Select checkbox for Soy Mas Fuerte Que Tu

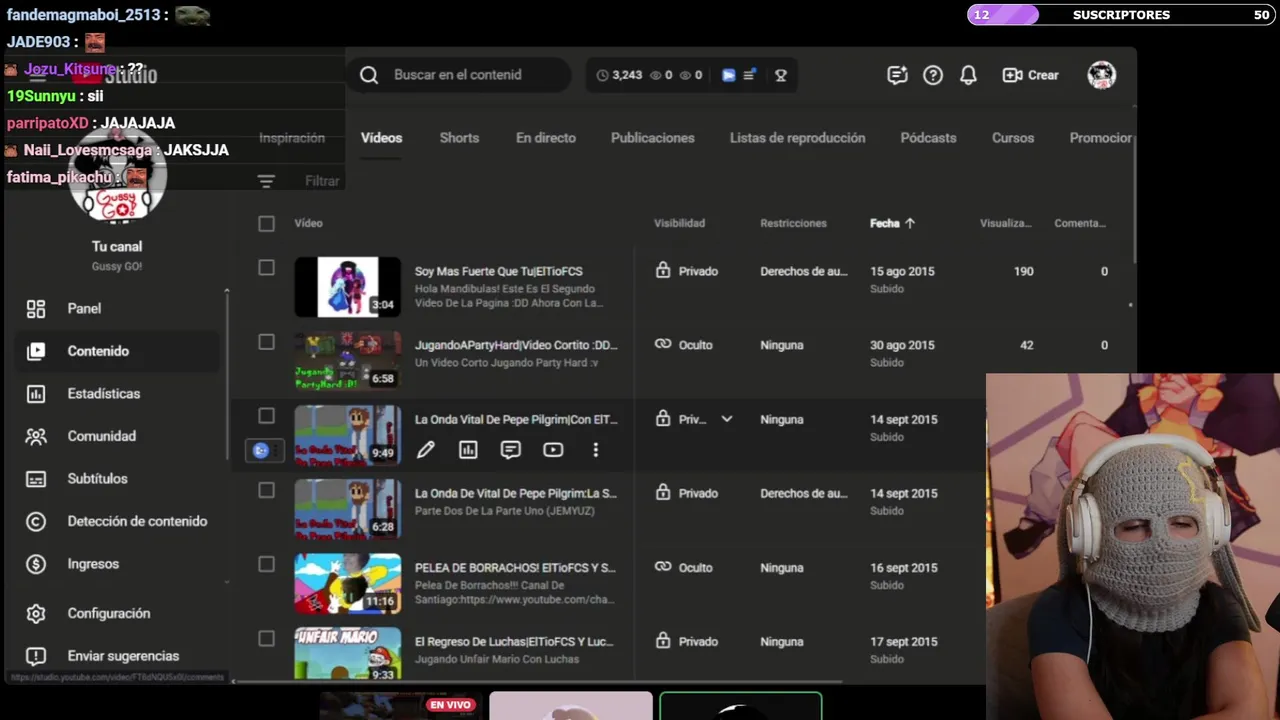coord(266,268)
